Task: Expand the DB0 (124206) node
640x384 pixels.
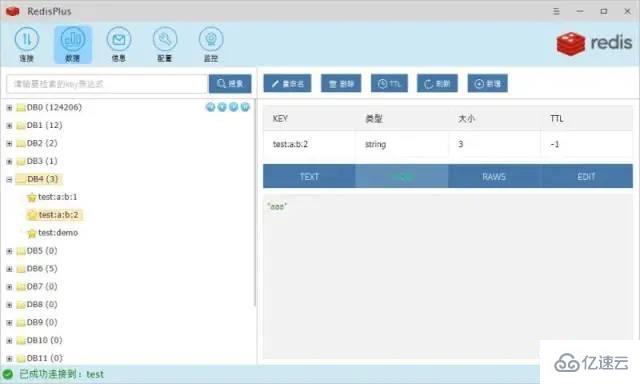Action: tap(9, 108)
